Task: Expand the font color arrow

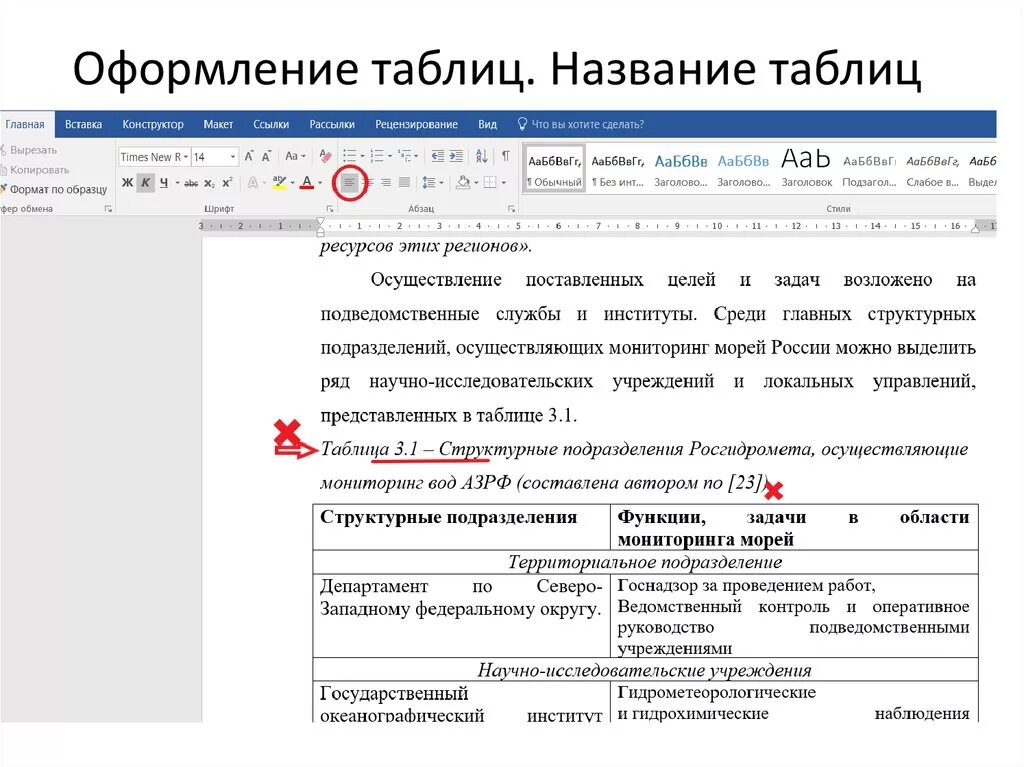Action: point(320,183)
